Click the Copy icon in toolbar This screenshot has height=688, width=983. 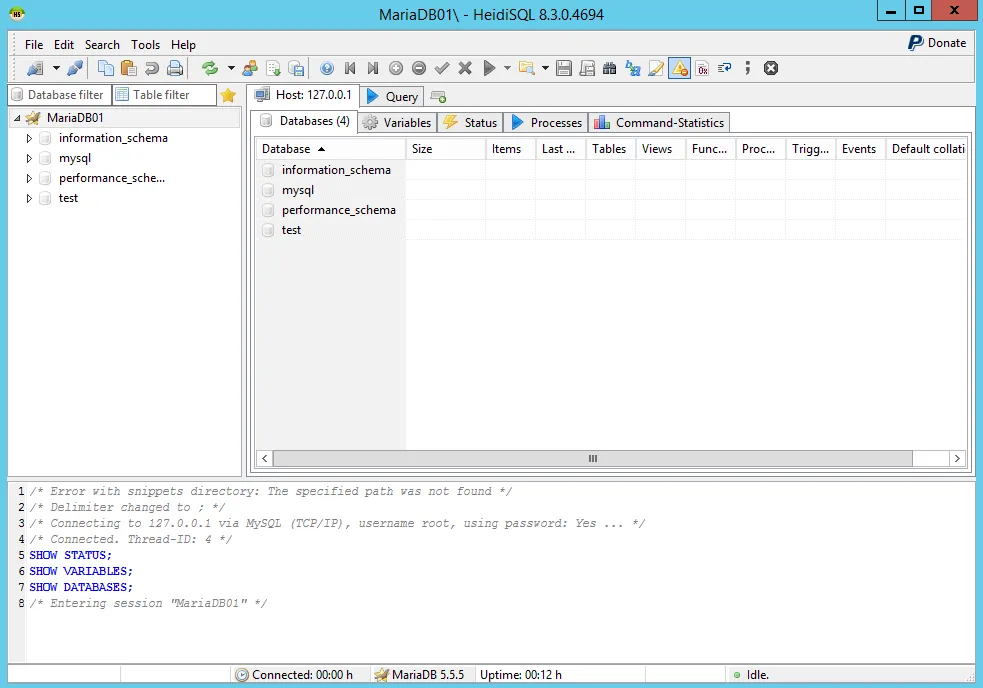point(105,69)
